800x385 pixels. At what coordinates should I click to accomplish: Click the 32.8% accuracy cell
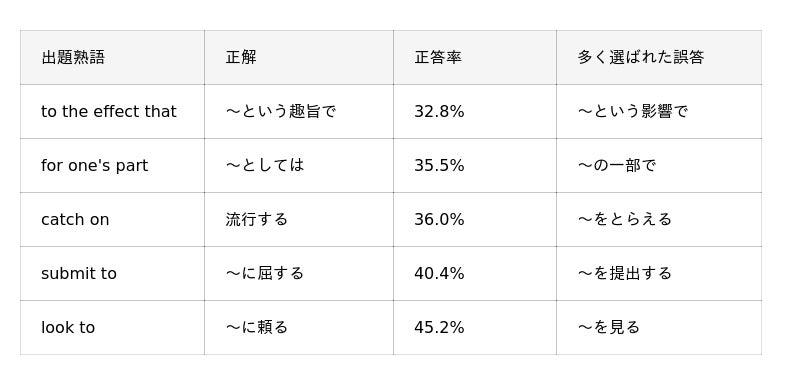475,112
